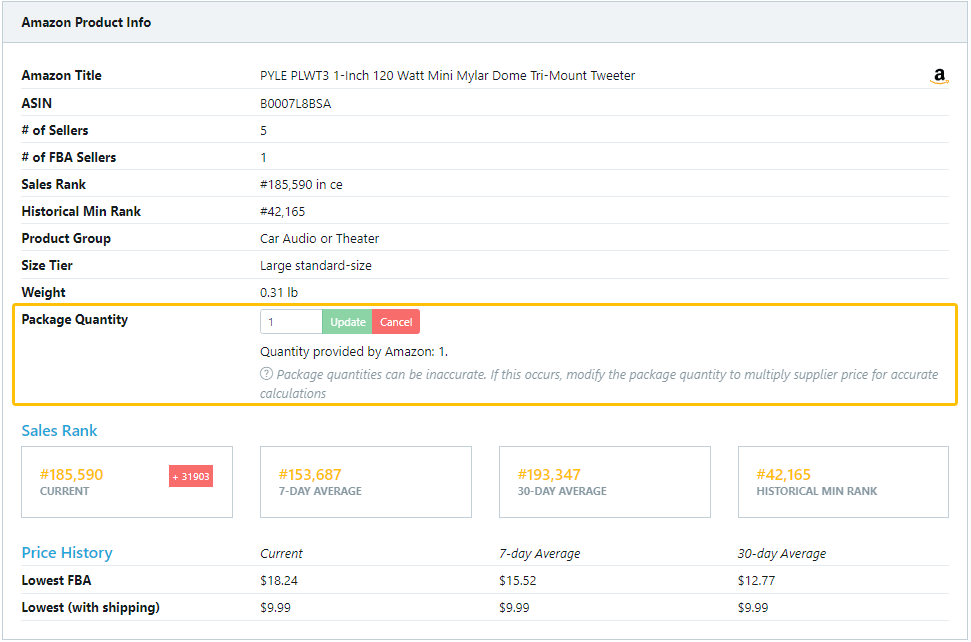Select the ASIN value B0007L8BSA
The width and height of the screenshot is (971, 642).
295,103
